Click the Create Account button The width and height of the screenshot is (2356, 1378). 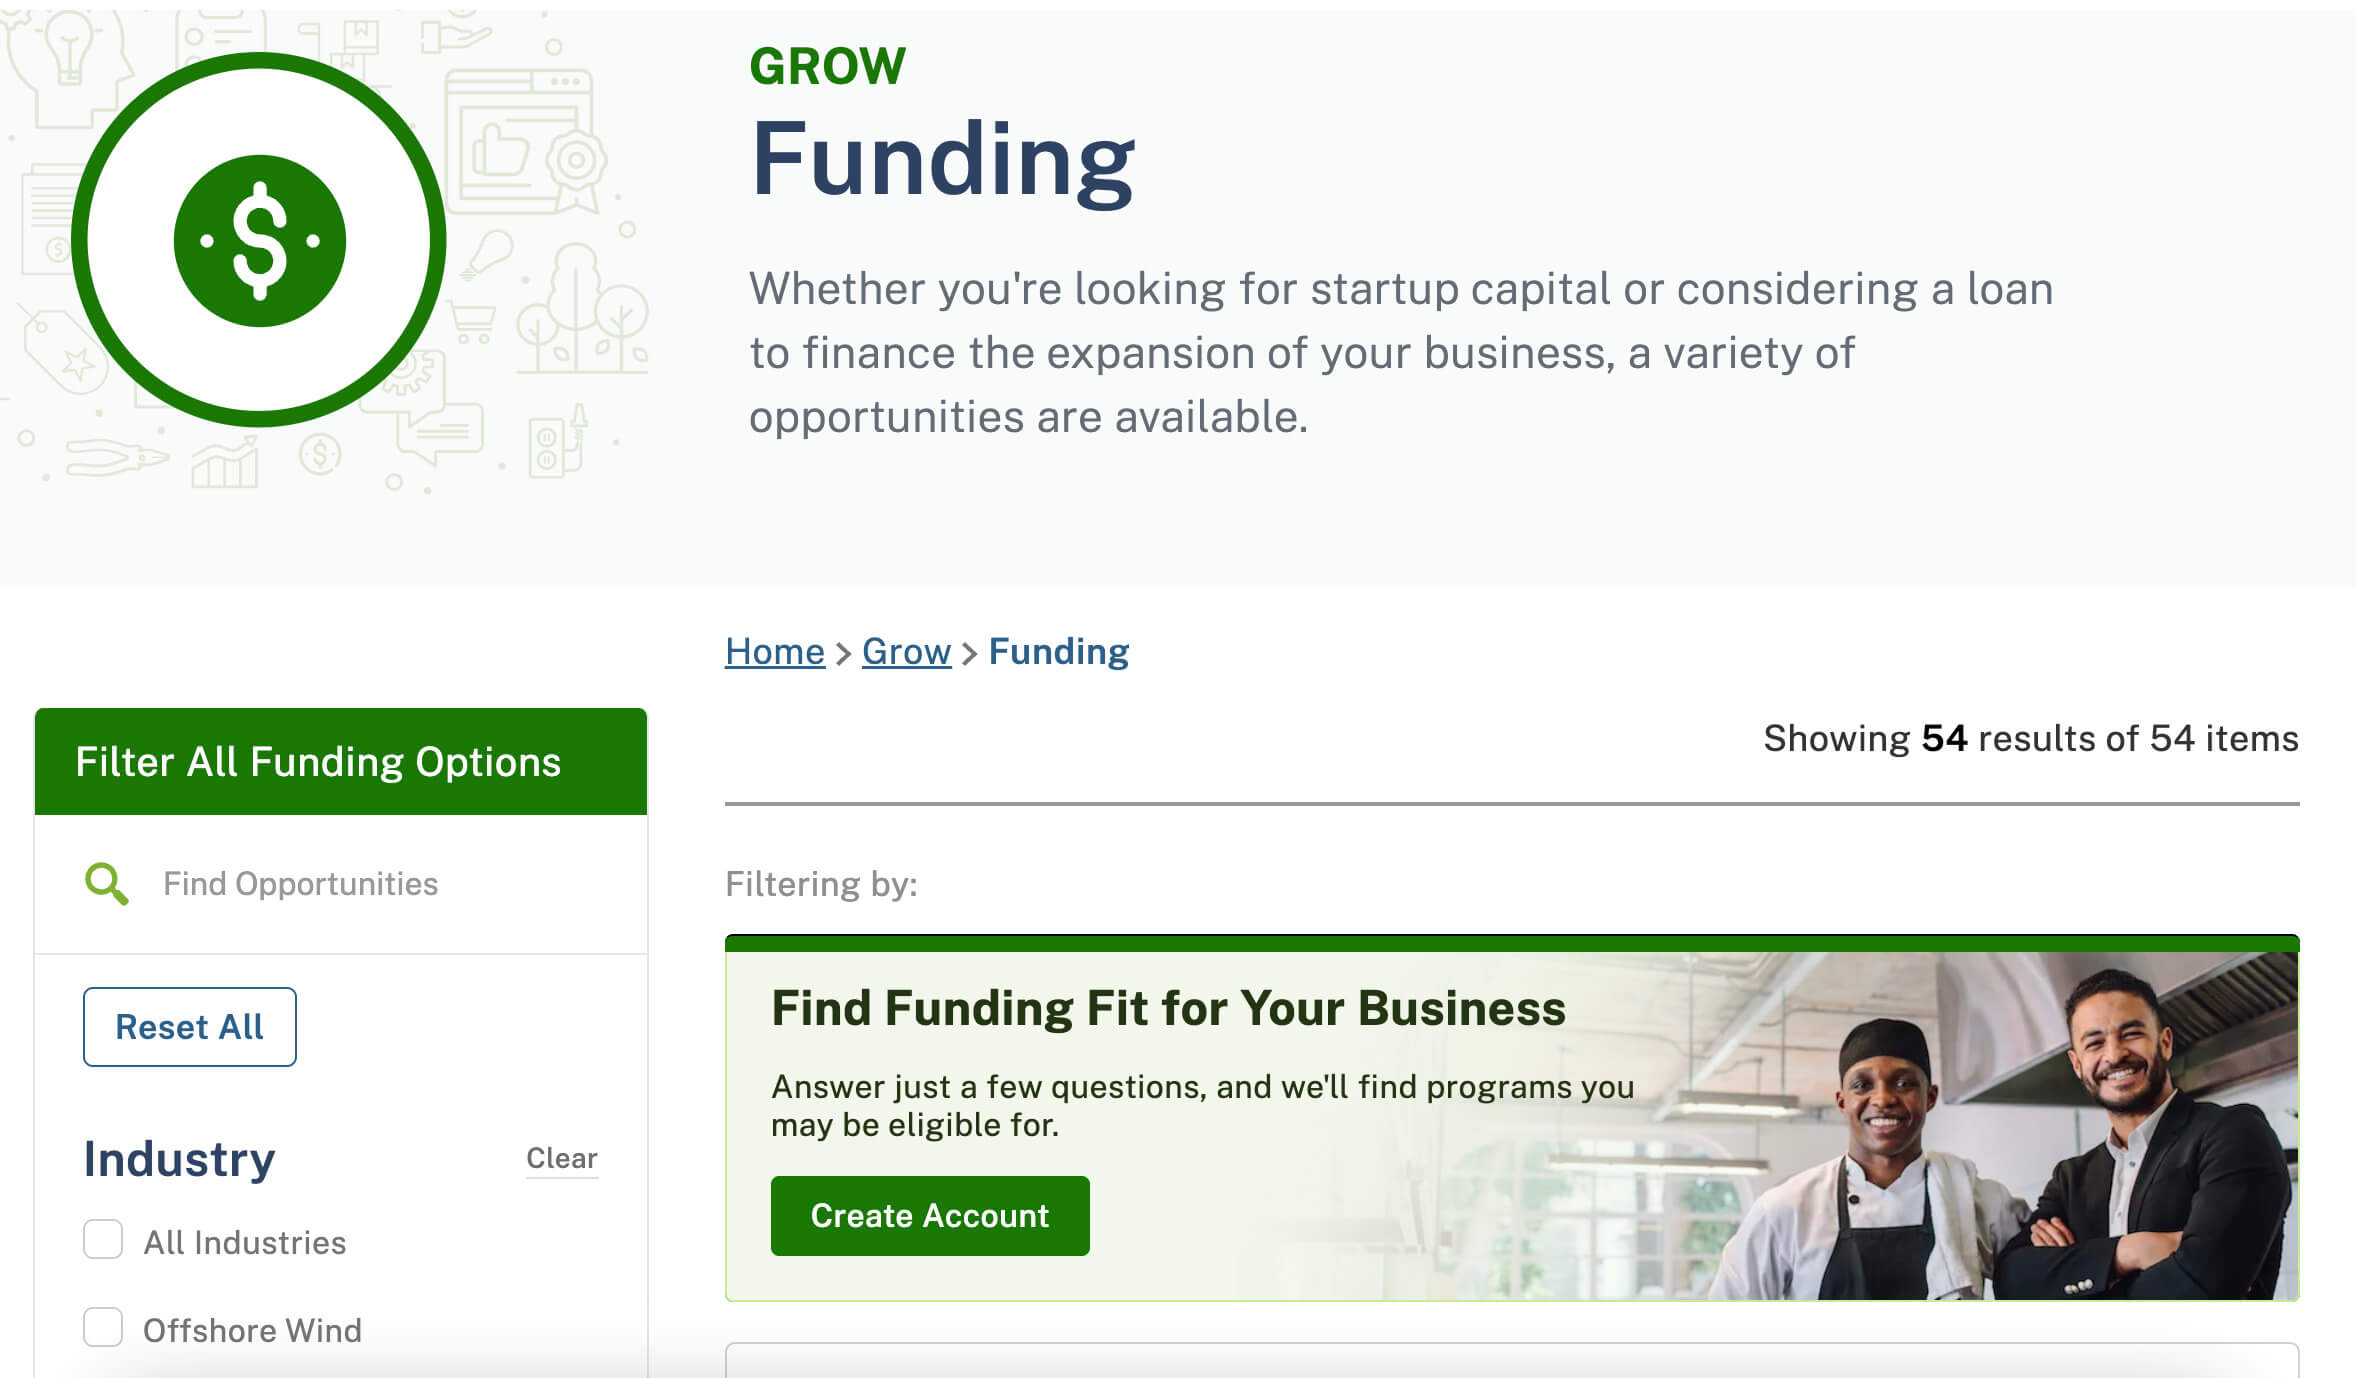pos(930,1216)
